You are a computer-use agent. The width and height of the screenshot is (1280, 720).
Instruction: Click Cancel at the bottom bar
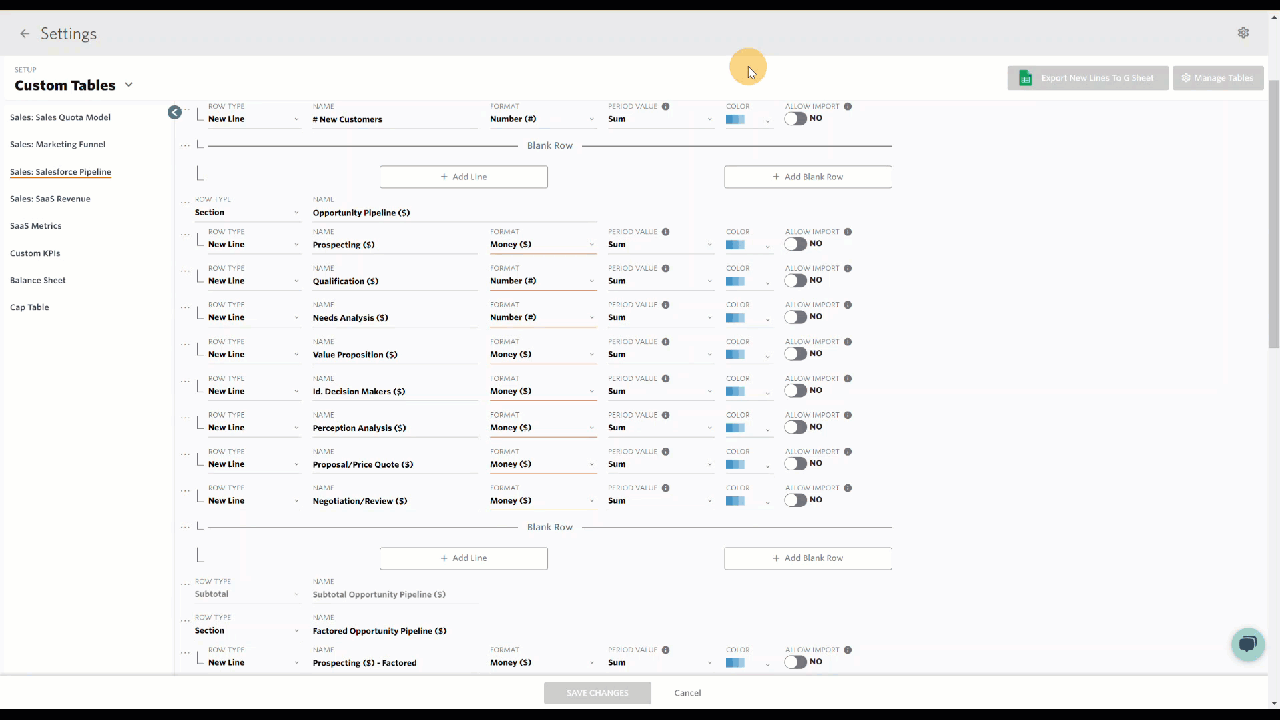point(687,693)
